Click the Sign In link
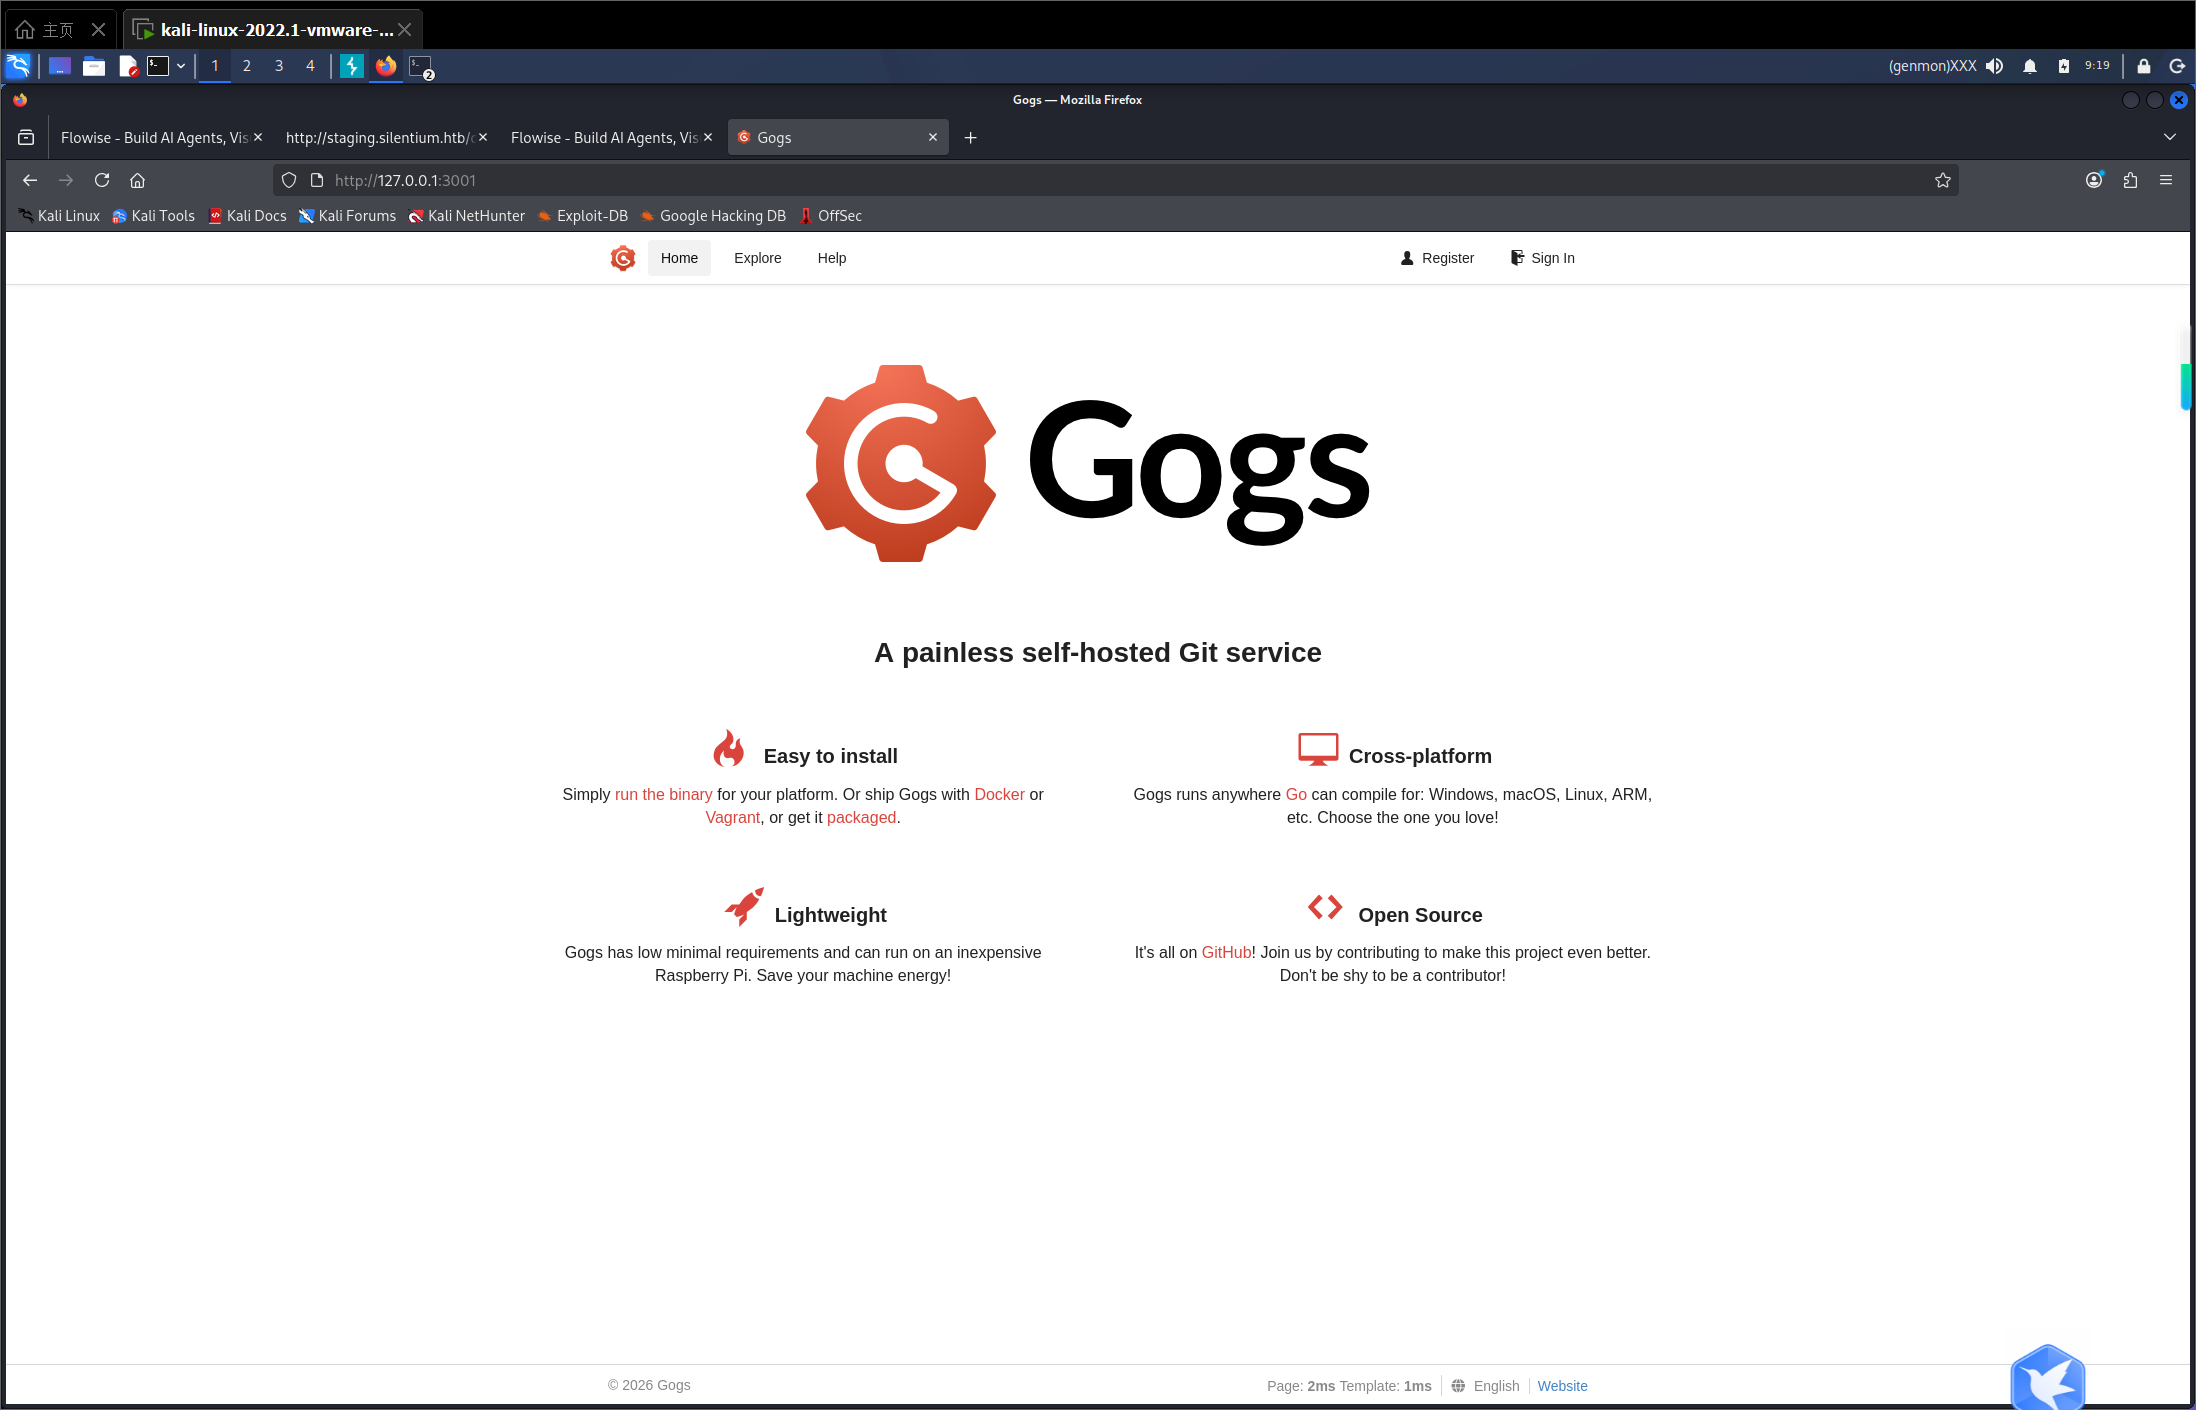Viewport: 2196px width, 1410px height. [1542, 258]
